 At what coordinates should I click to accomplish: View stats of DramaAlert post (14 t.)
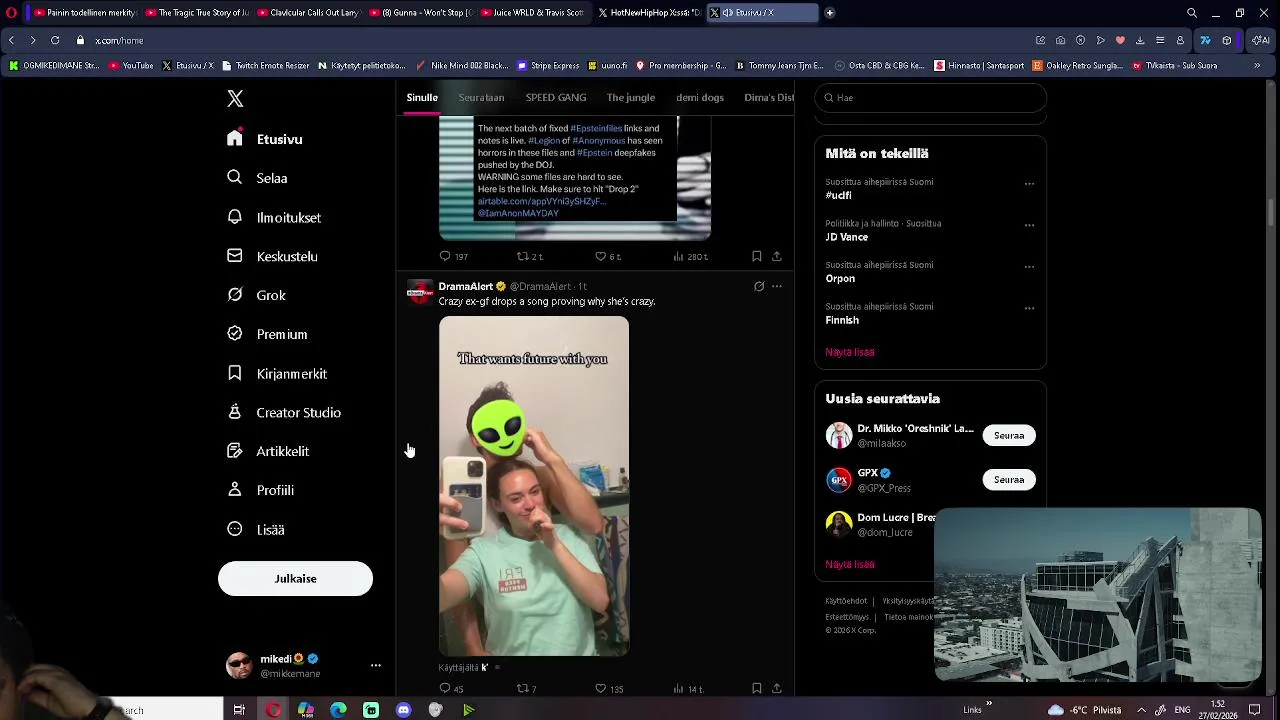[689, 688]
